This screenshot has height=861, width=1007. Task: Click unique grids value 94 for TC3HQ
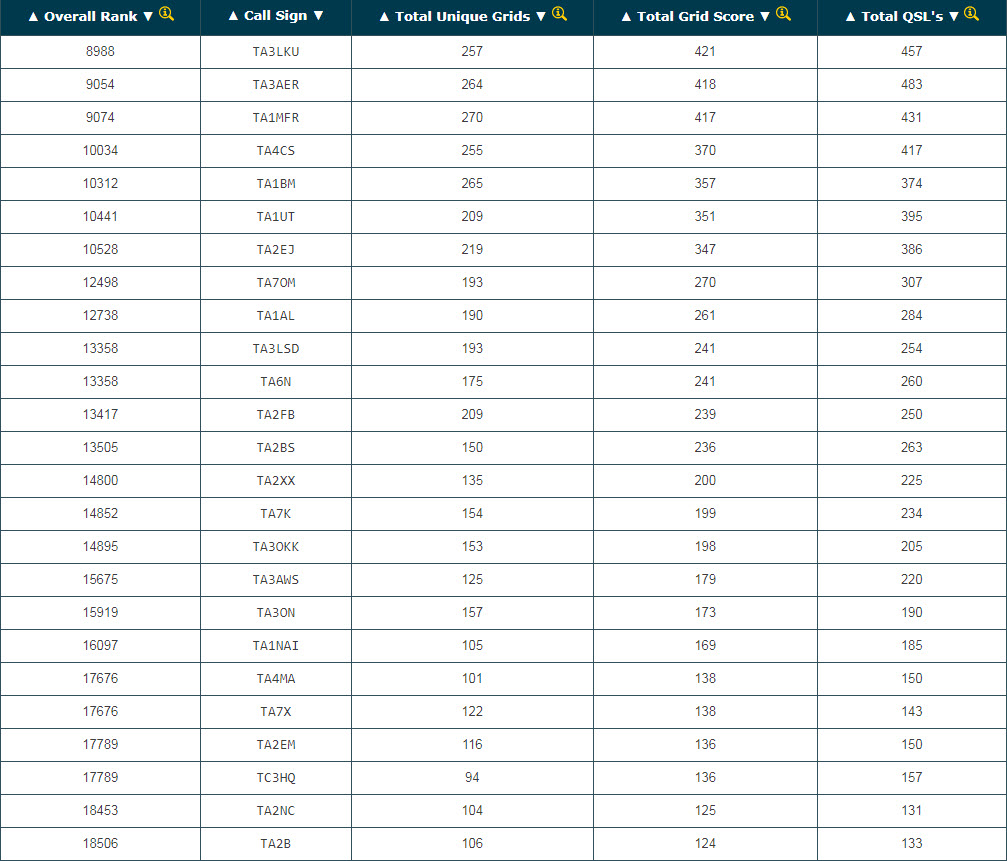(x=472, y=778)
